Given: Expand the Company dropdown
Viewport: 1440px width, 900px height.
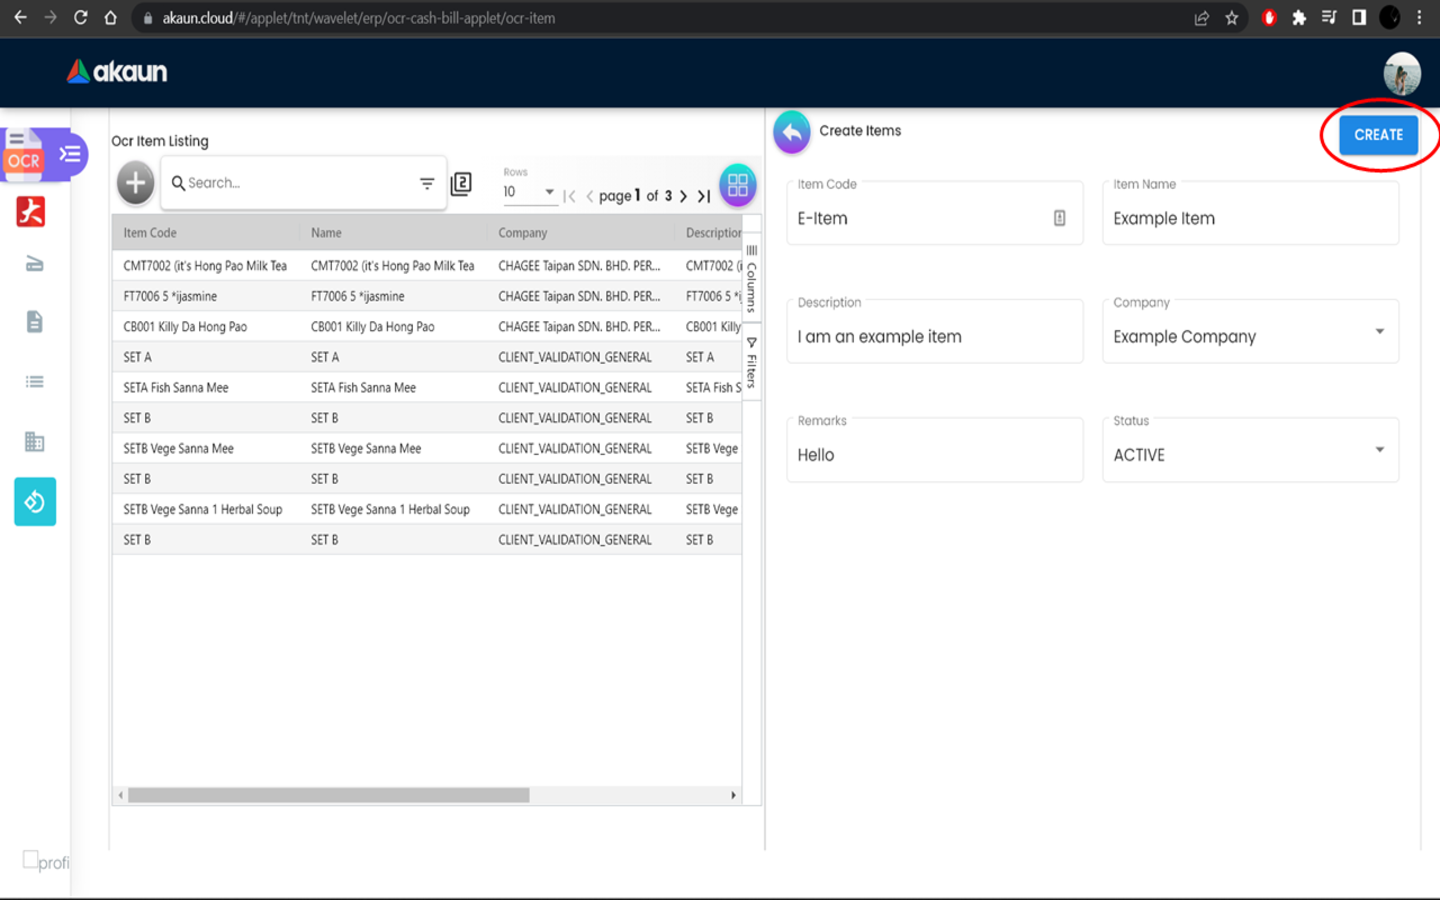Looking at the screenshot, I should point(1379,332).
